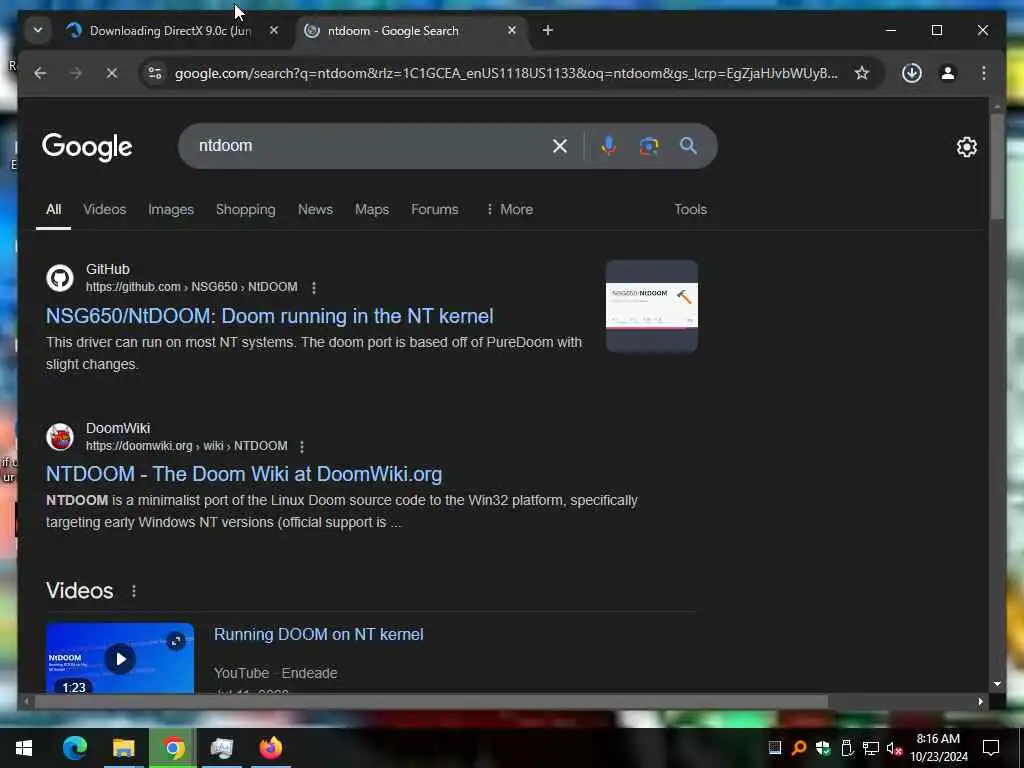Open the search Tools options
1024x768 pixels.
690,210
